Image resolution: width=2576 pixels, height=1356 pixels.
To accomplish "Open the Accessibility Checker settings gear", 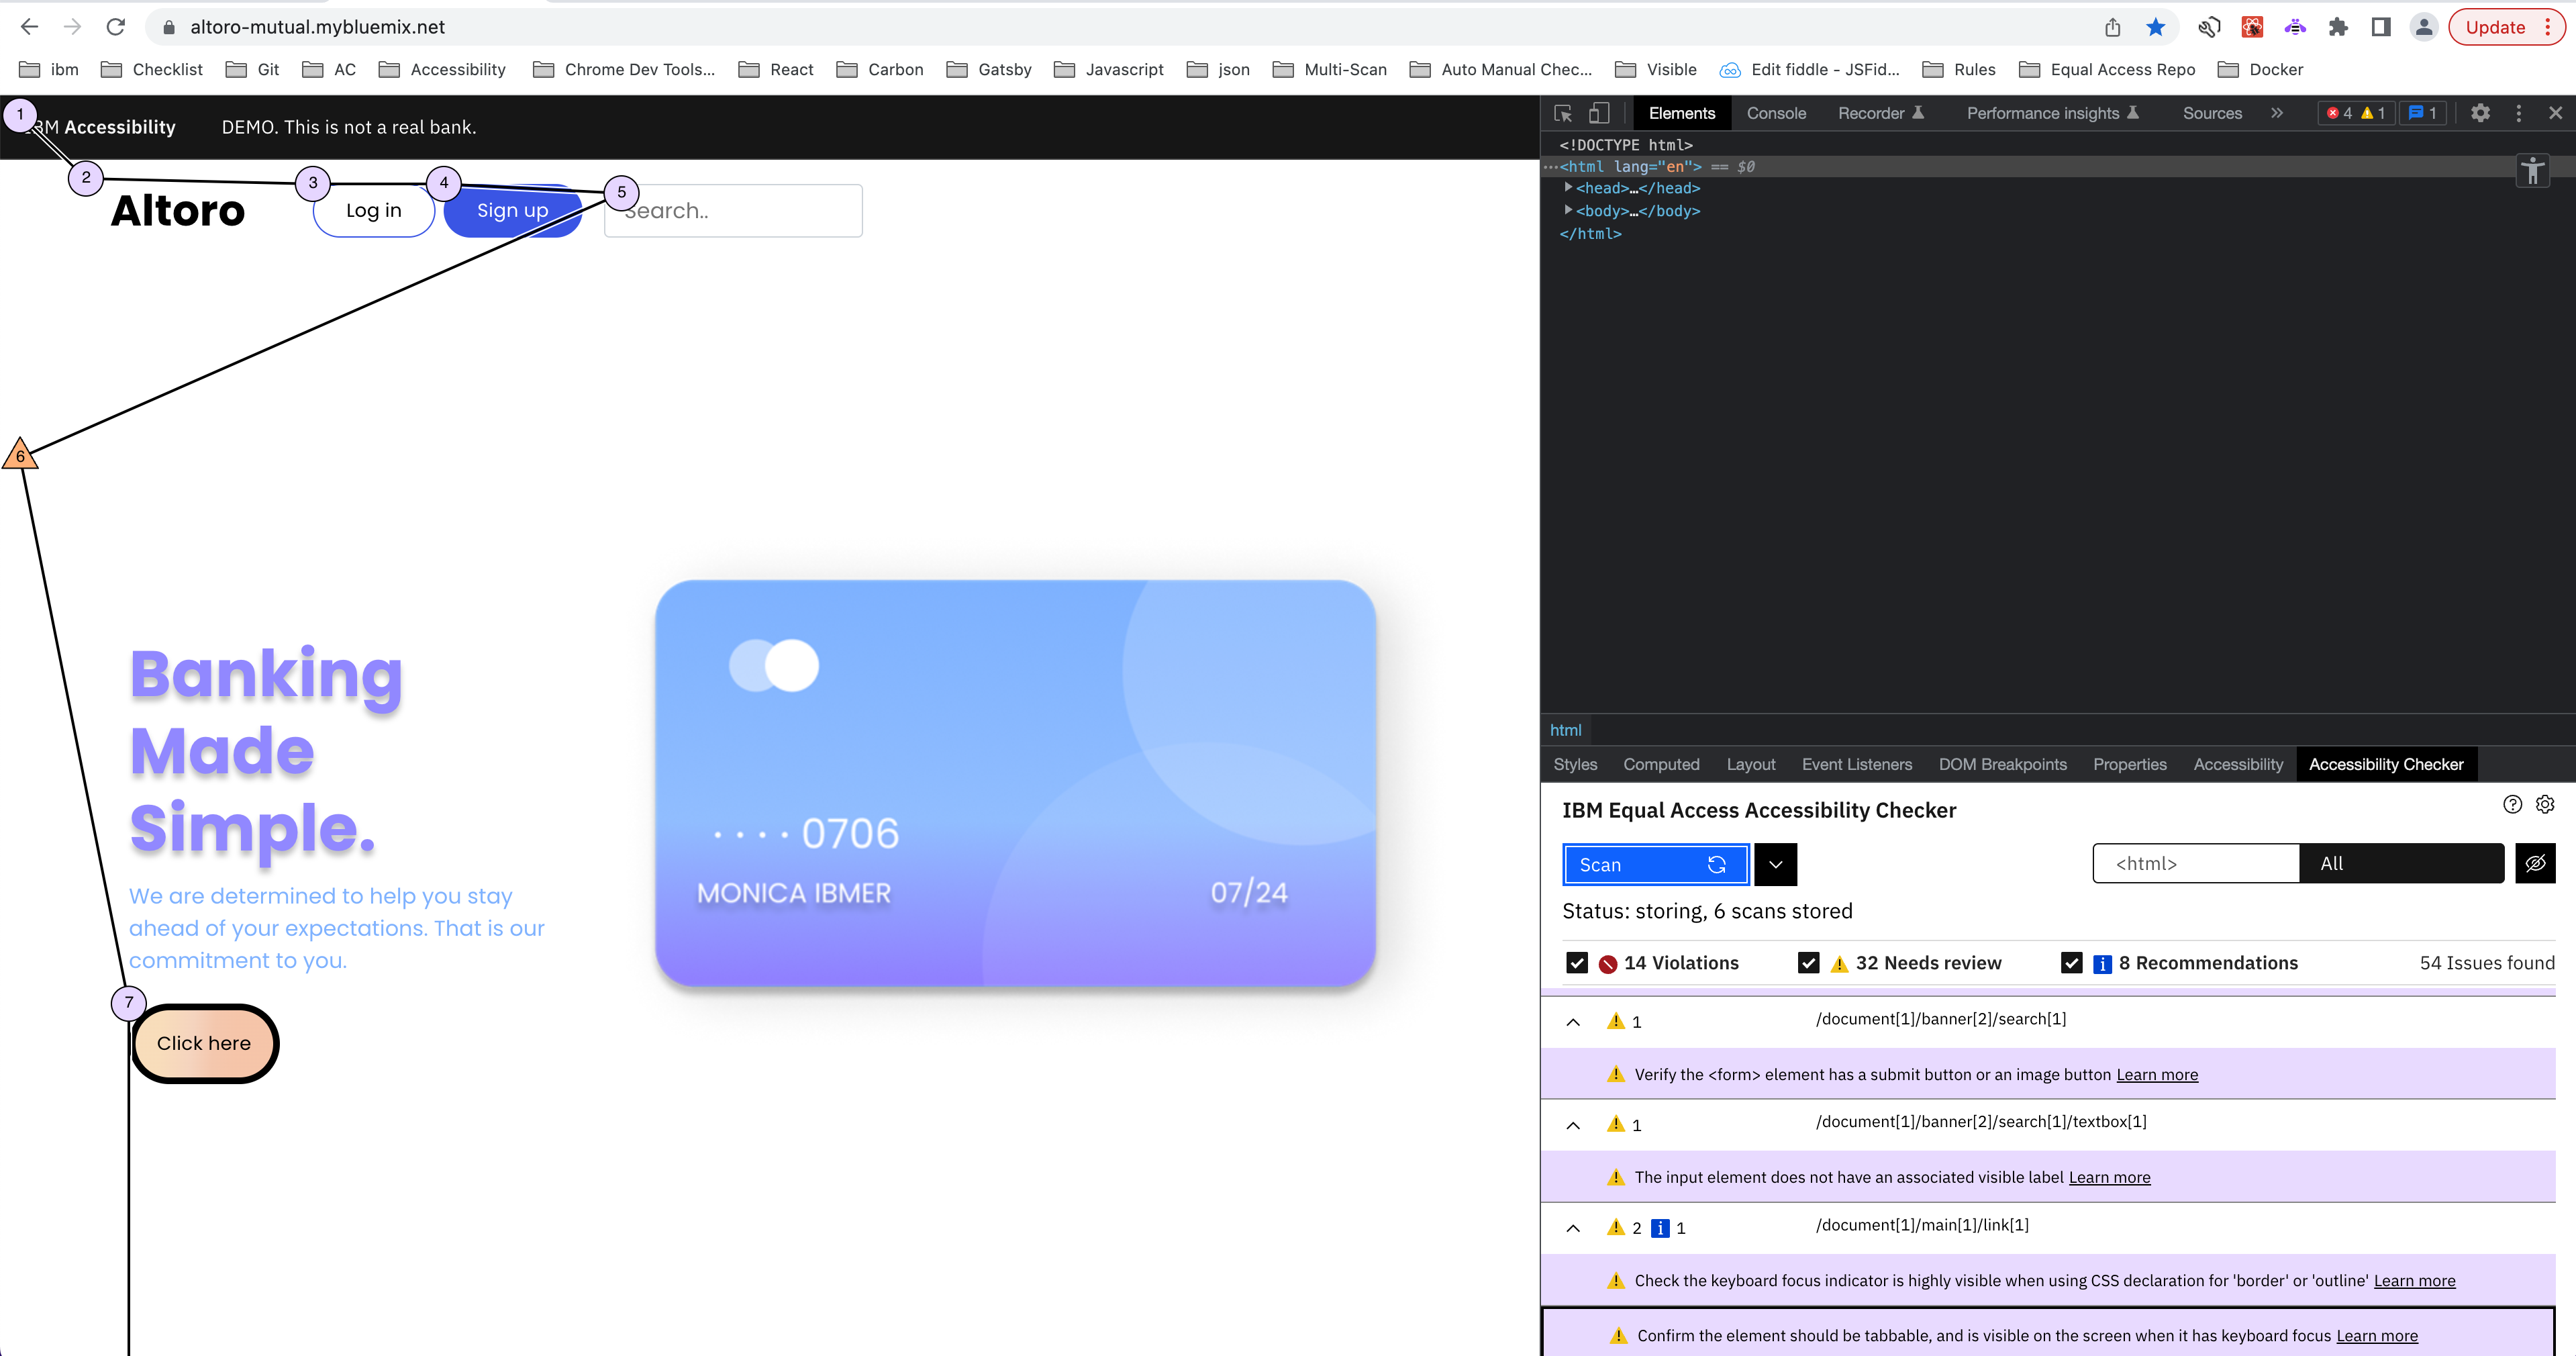I will click(x=2545, y=804).
